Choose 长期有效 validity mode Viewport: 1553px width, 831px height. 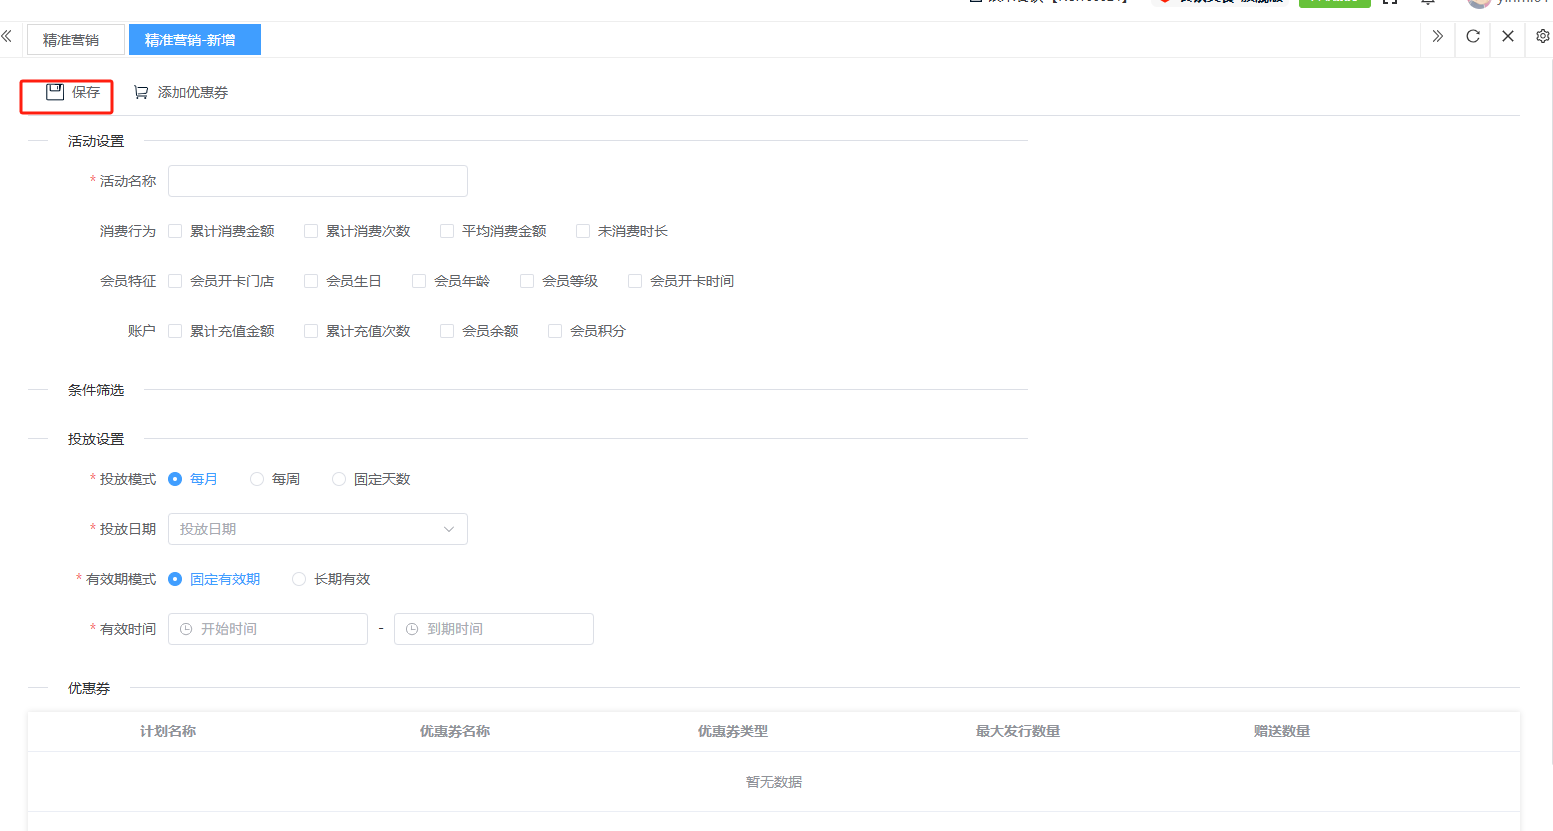point(299,579)
